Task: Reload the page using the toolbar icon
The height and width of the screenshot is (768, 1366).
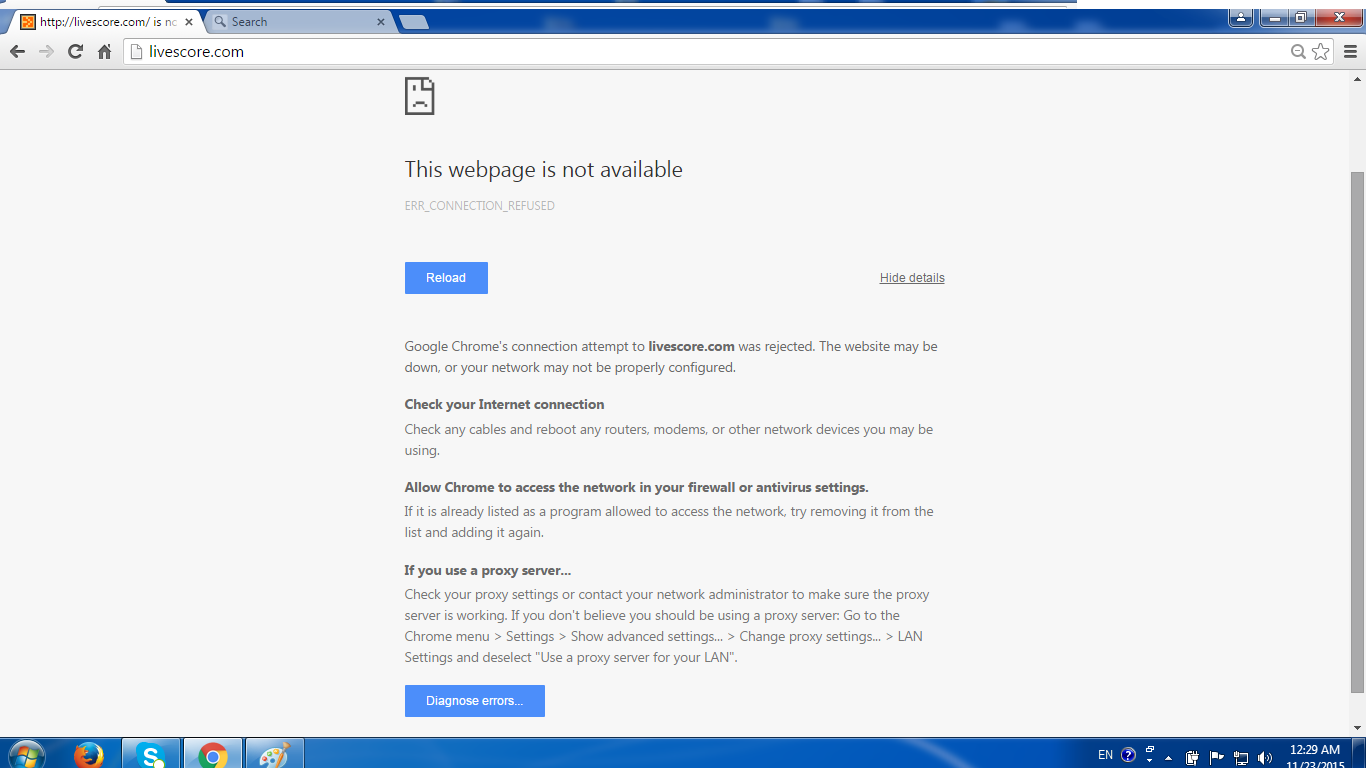Action: point(75,52)
